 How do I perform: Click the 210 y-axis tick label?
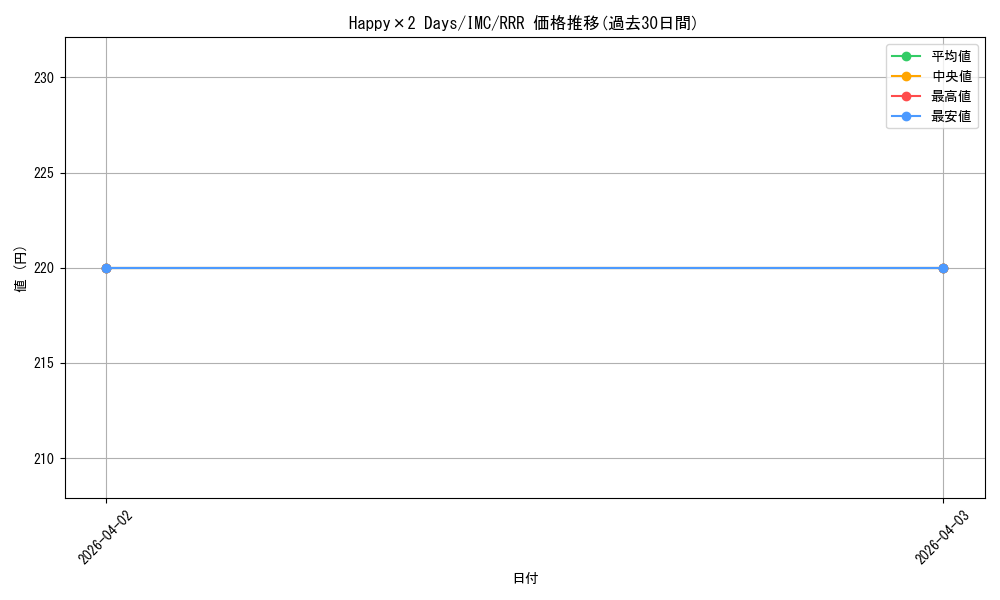point(44,458)
